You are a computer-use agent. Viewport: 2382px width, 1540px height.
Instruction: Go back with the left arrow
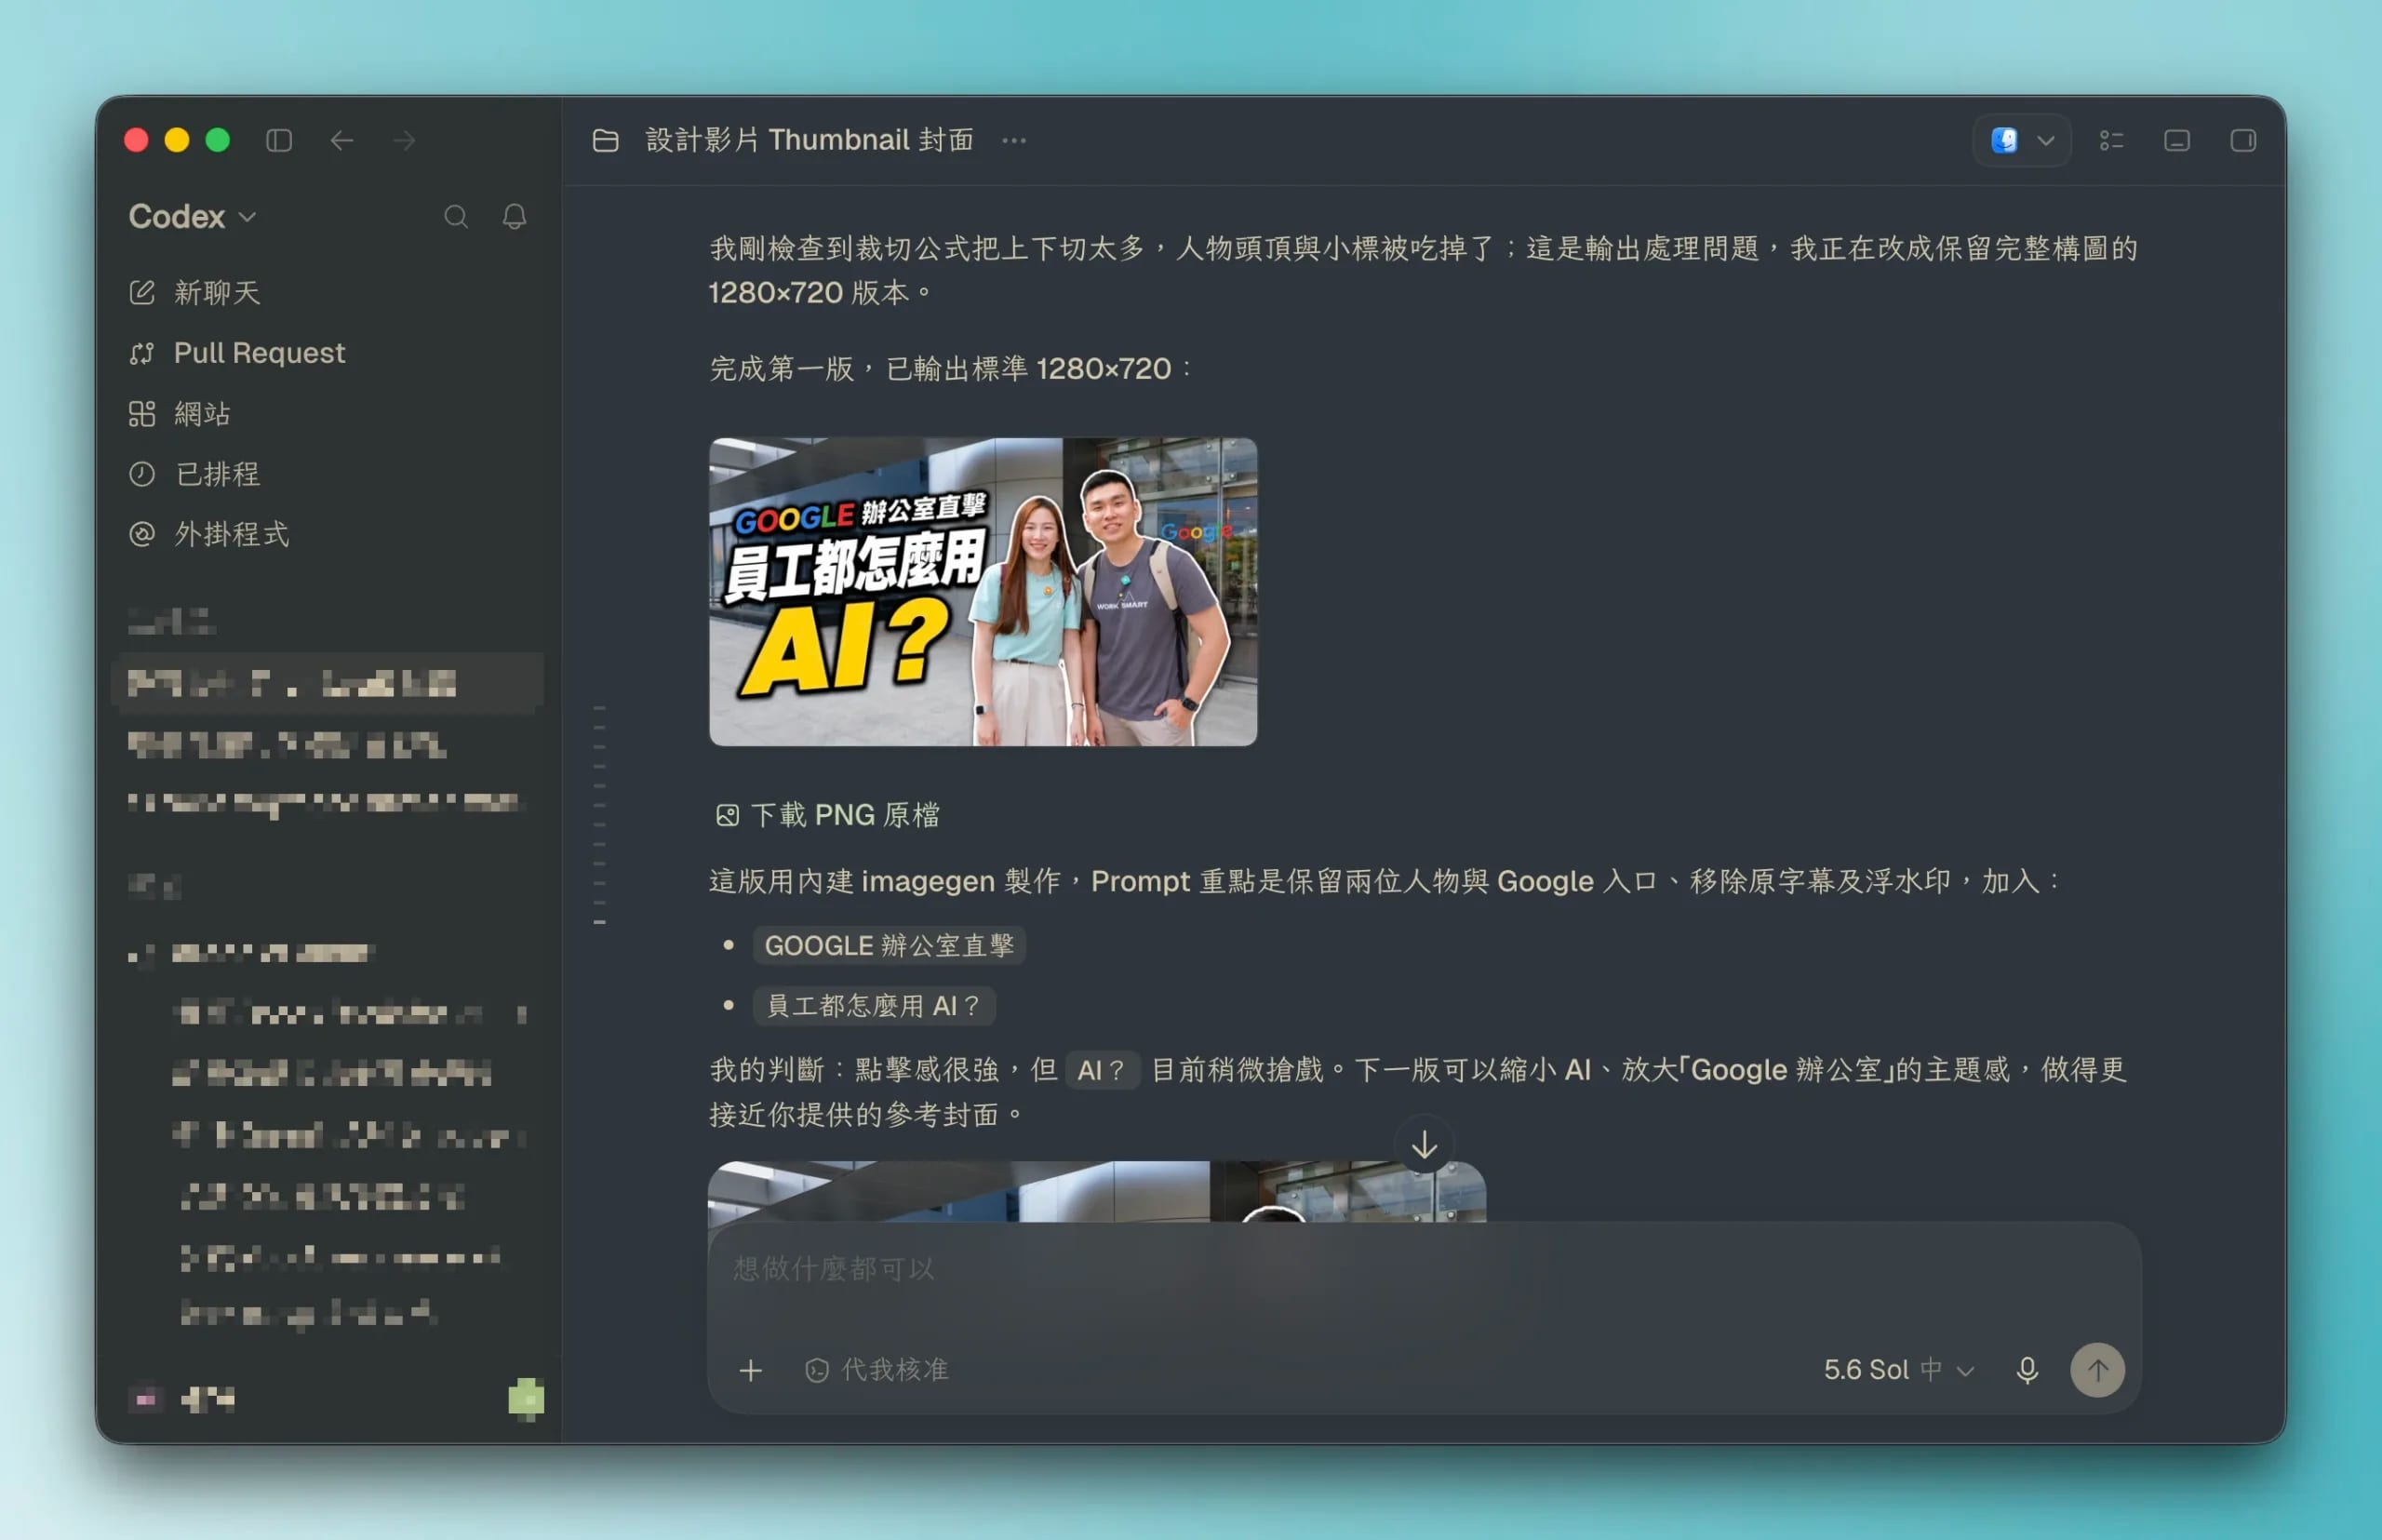click(342, 140)
